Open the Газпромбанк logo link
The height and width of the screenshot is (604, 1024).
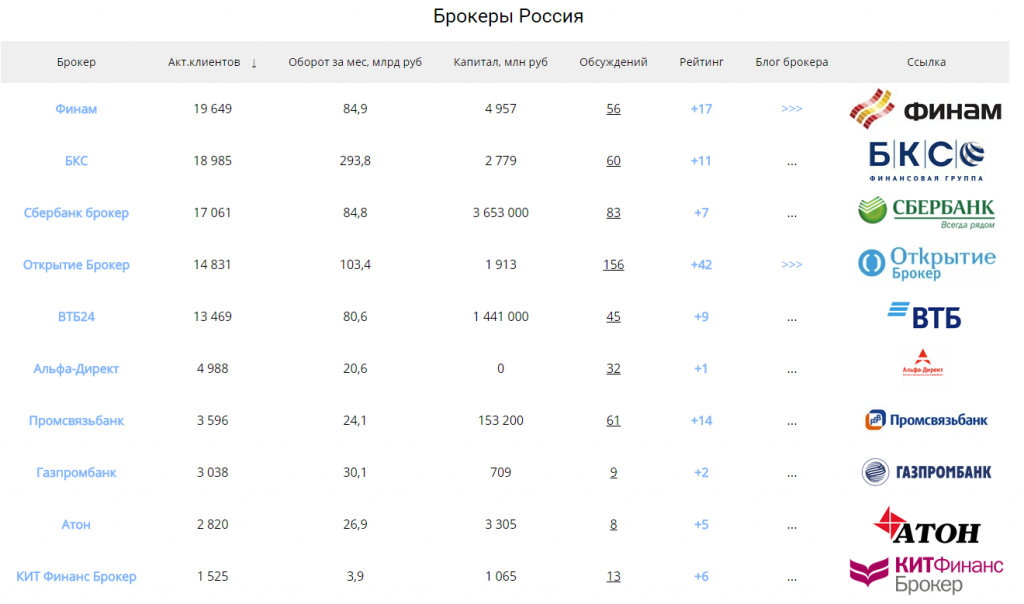coord(926,472)
